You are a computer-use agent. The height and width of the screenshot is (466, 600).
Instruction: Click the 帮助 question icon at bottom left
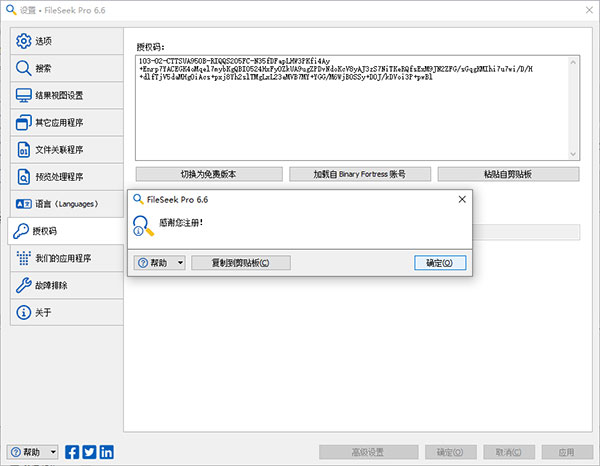point(16,452)
